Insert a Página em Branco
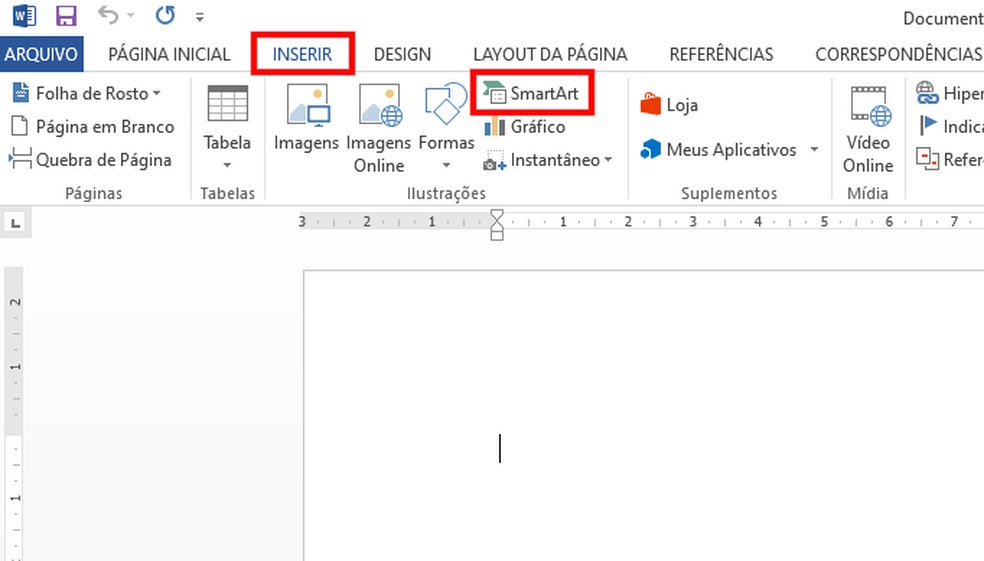The width and height of the screenshot is (984, 561). point(92,127)
